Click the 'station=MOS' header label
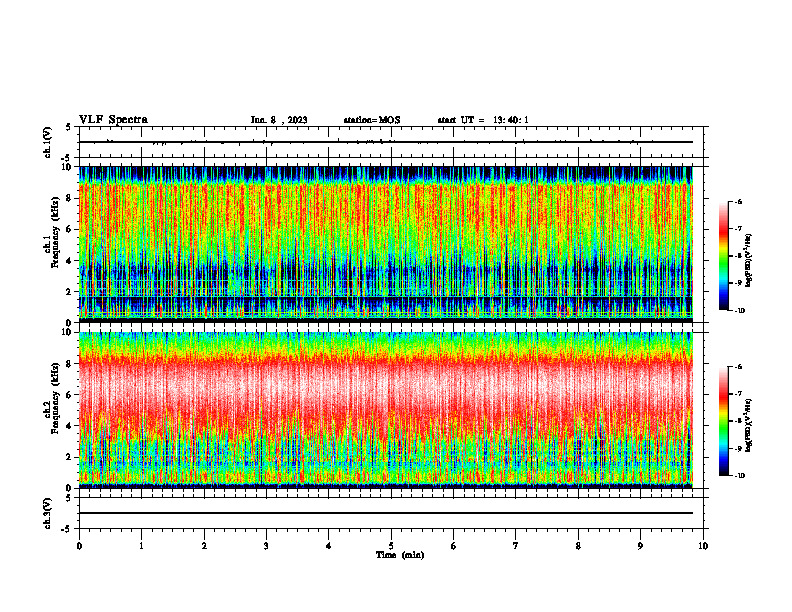The width and height of the screenshot is (792, 612). tap(372, 120)
